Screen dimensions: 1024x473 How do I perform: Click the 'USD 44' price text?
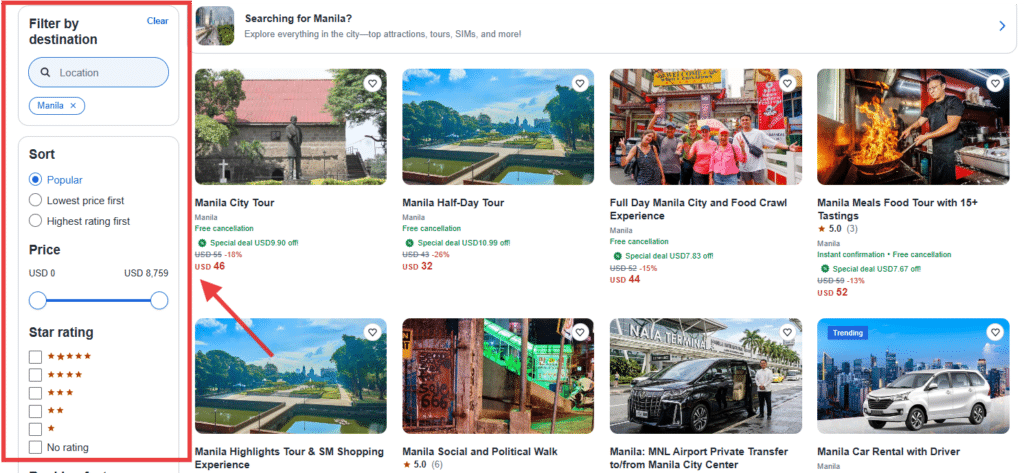click(625, 279)
